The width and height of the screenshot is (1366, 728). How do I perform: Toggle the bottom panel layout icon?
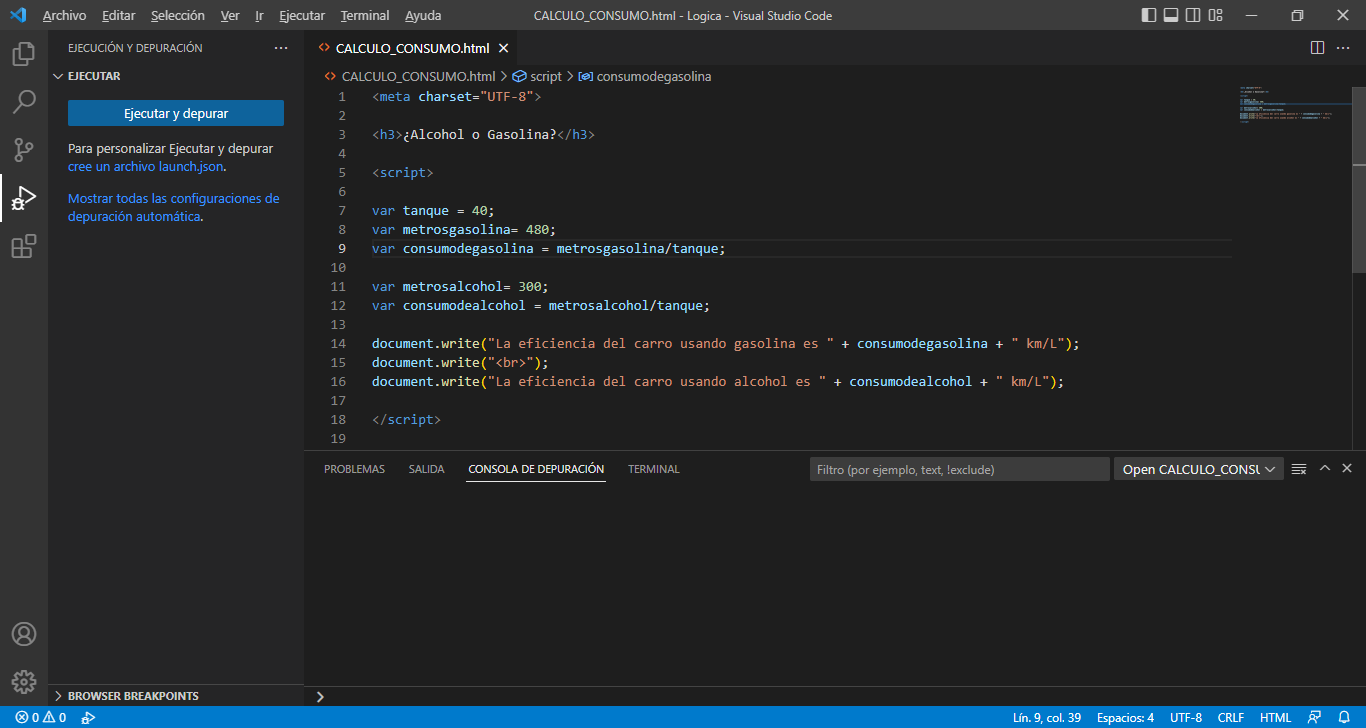(x=1171, y=15)
